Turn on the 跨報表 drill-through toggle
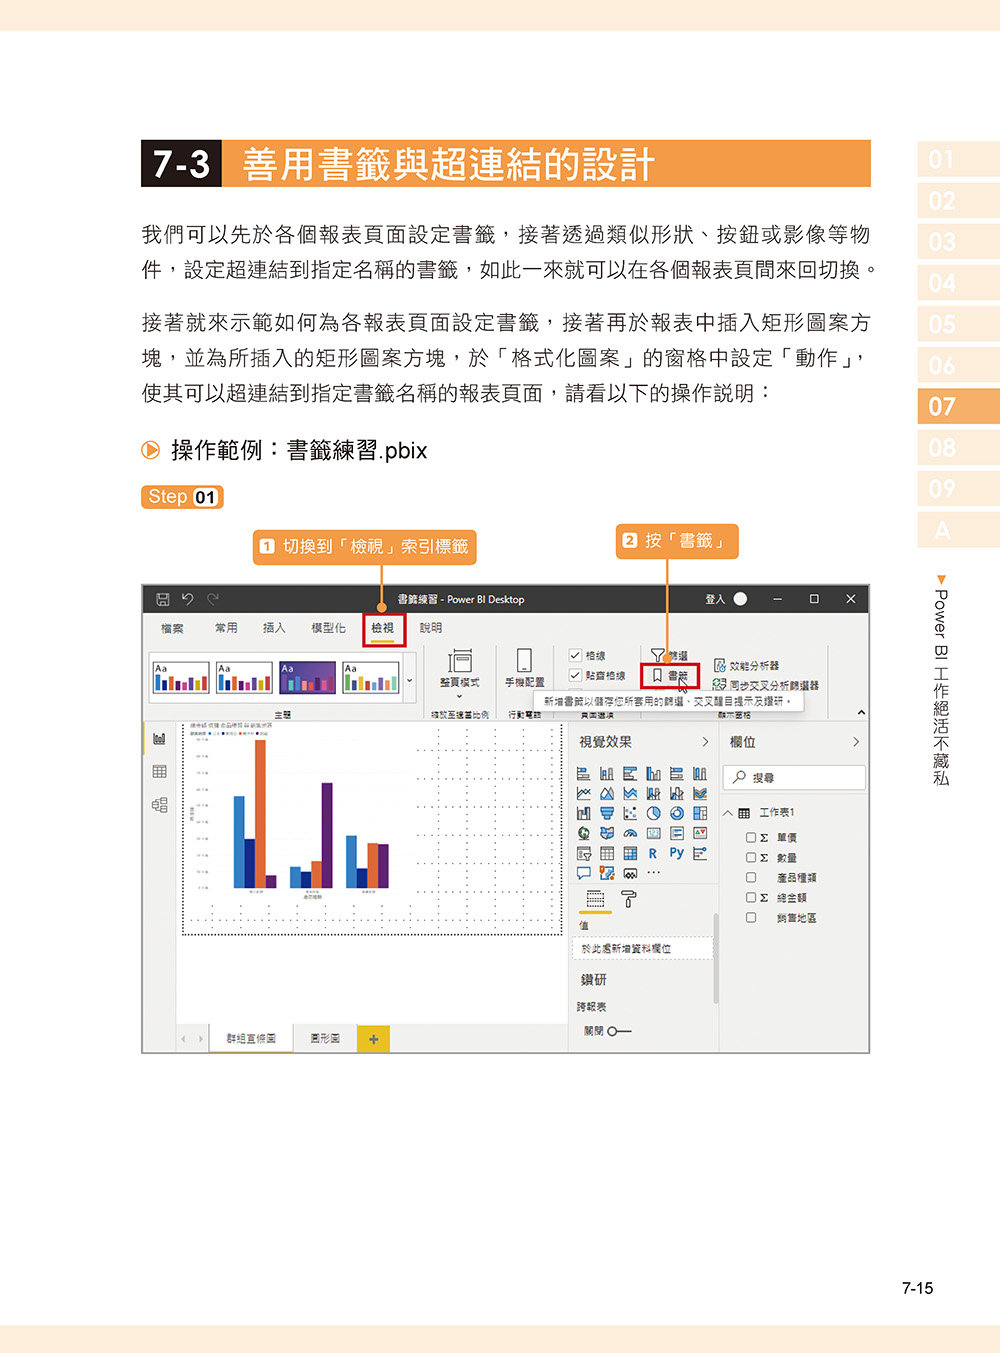Screen dimensions: 1000x1353 620,1031
